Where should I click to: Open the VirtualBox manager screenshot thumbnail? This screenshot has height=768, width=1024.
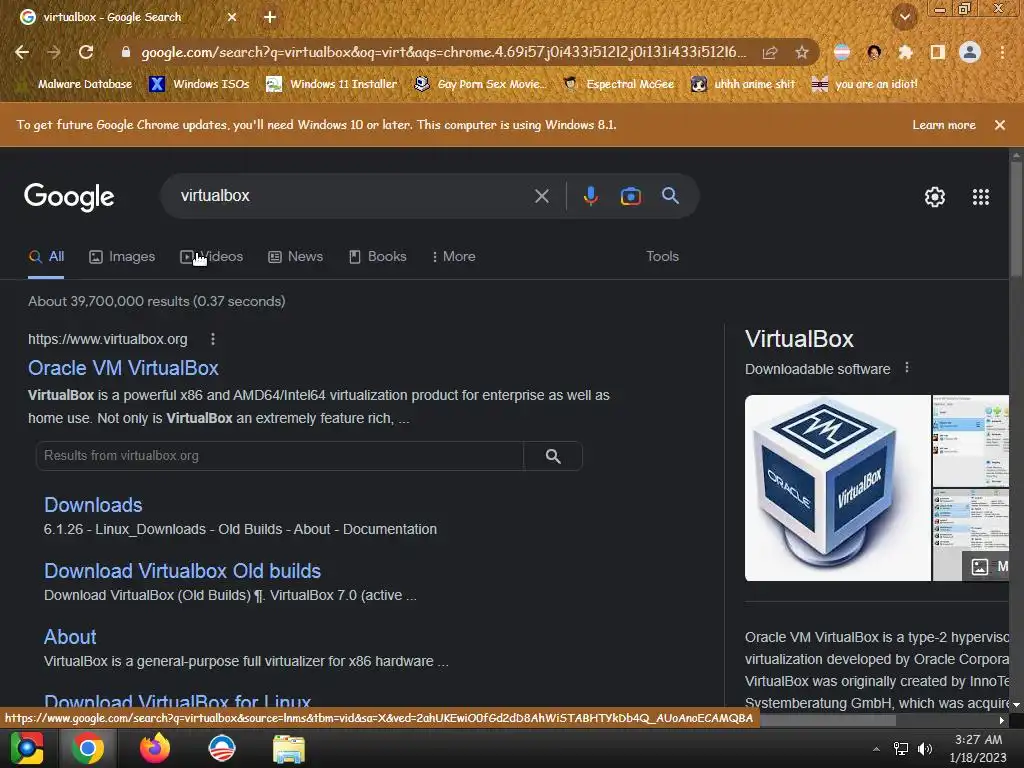coord(970,441)
